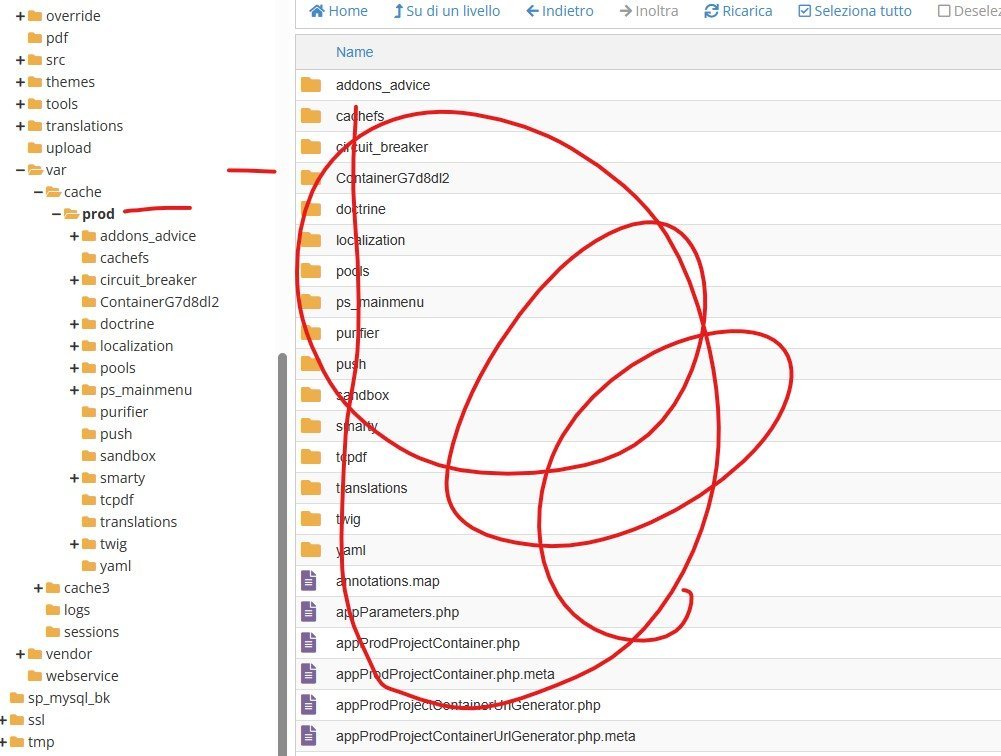The width and height of the screenshot is (1001, 756).
Task: Collapse the var folder in tree
Action: [20, 170]
